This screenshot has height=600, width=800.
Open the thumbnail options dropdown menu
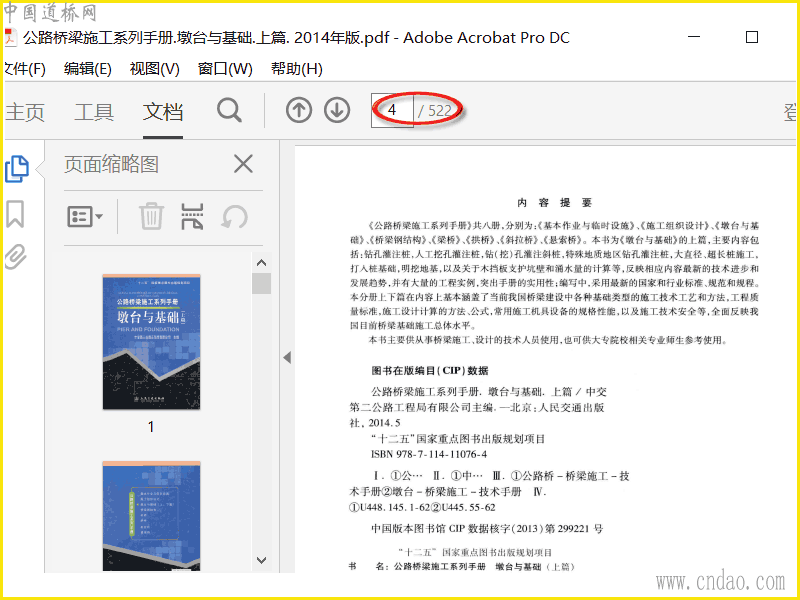pos(85,217)
